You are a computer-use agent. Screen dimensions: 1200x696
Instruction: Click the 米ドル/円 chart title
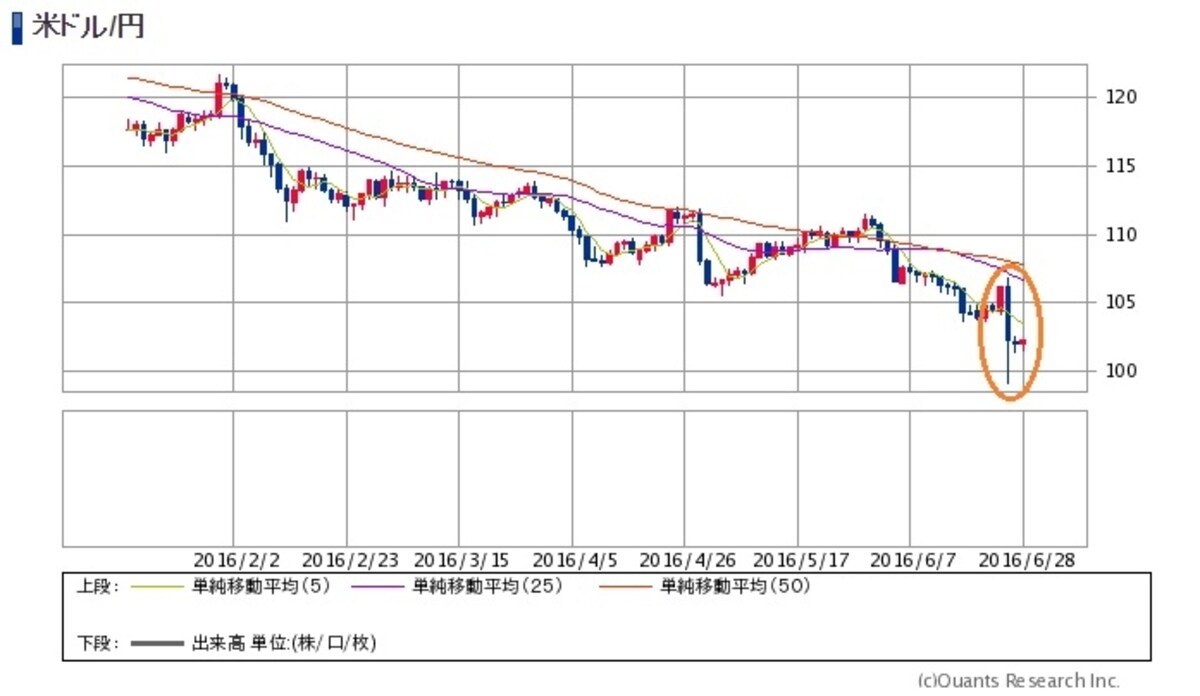(87, 27)
